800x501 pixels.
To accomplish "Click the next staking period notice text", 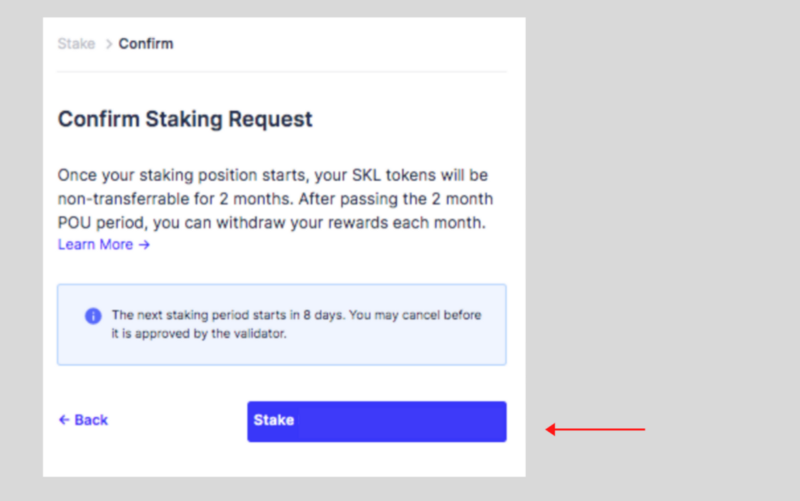I will point(296,324).
